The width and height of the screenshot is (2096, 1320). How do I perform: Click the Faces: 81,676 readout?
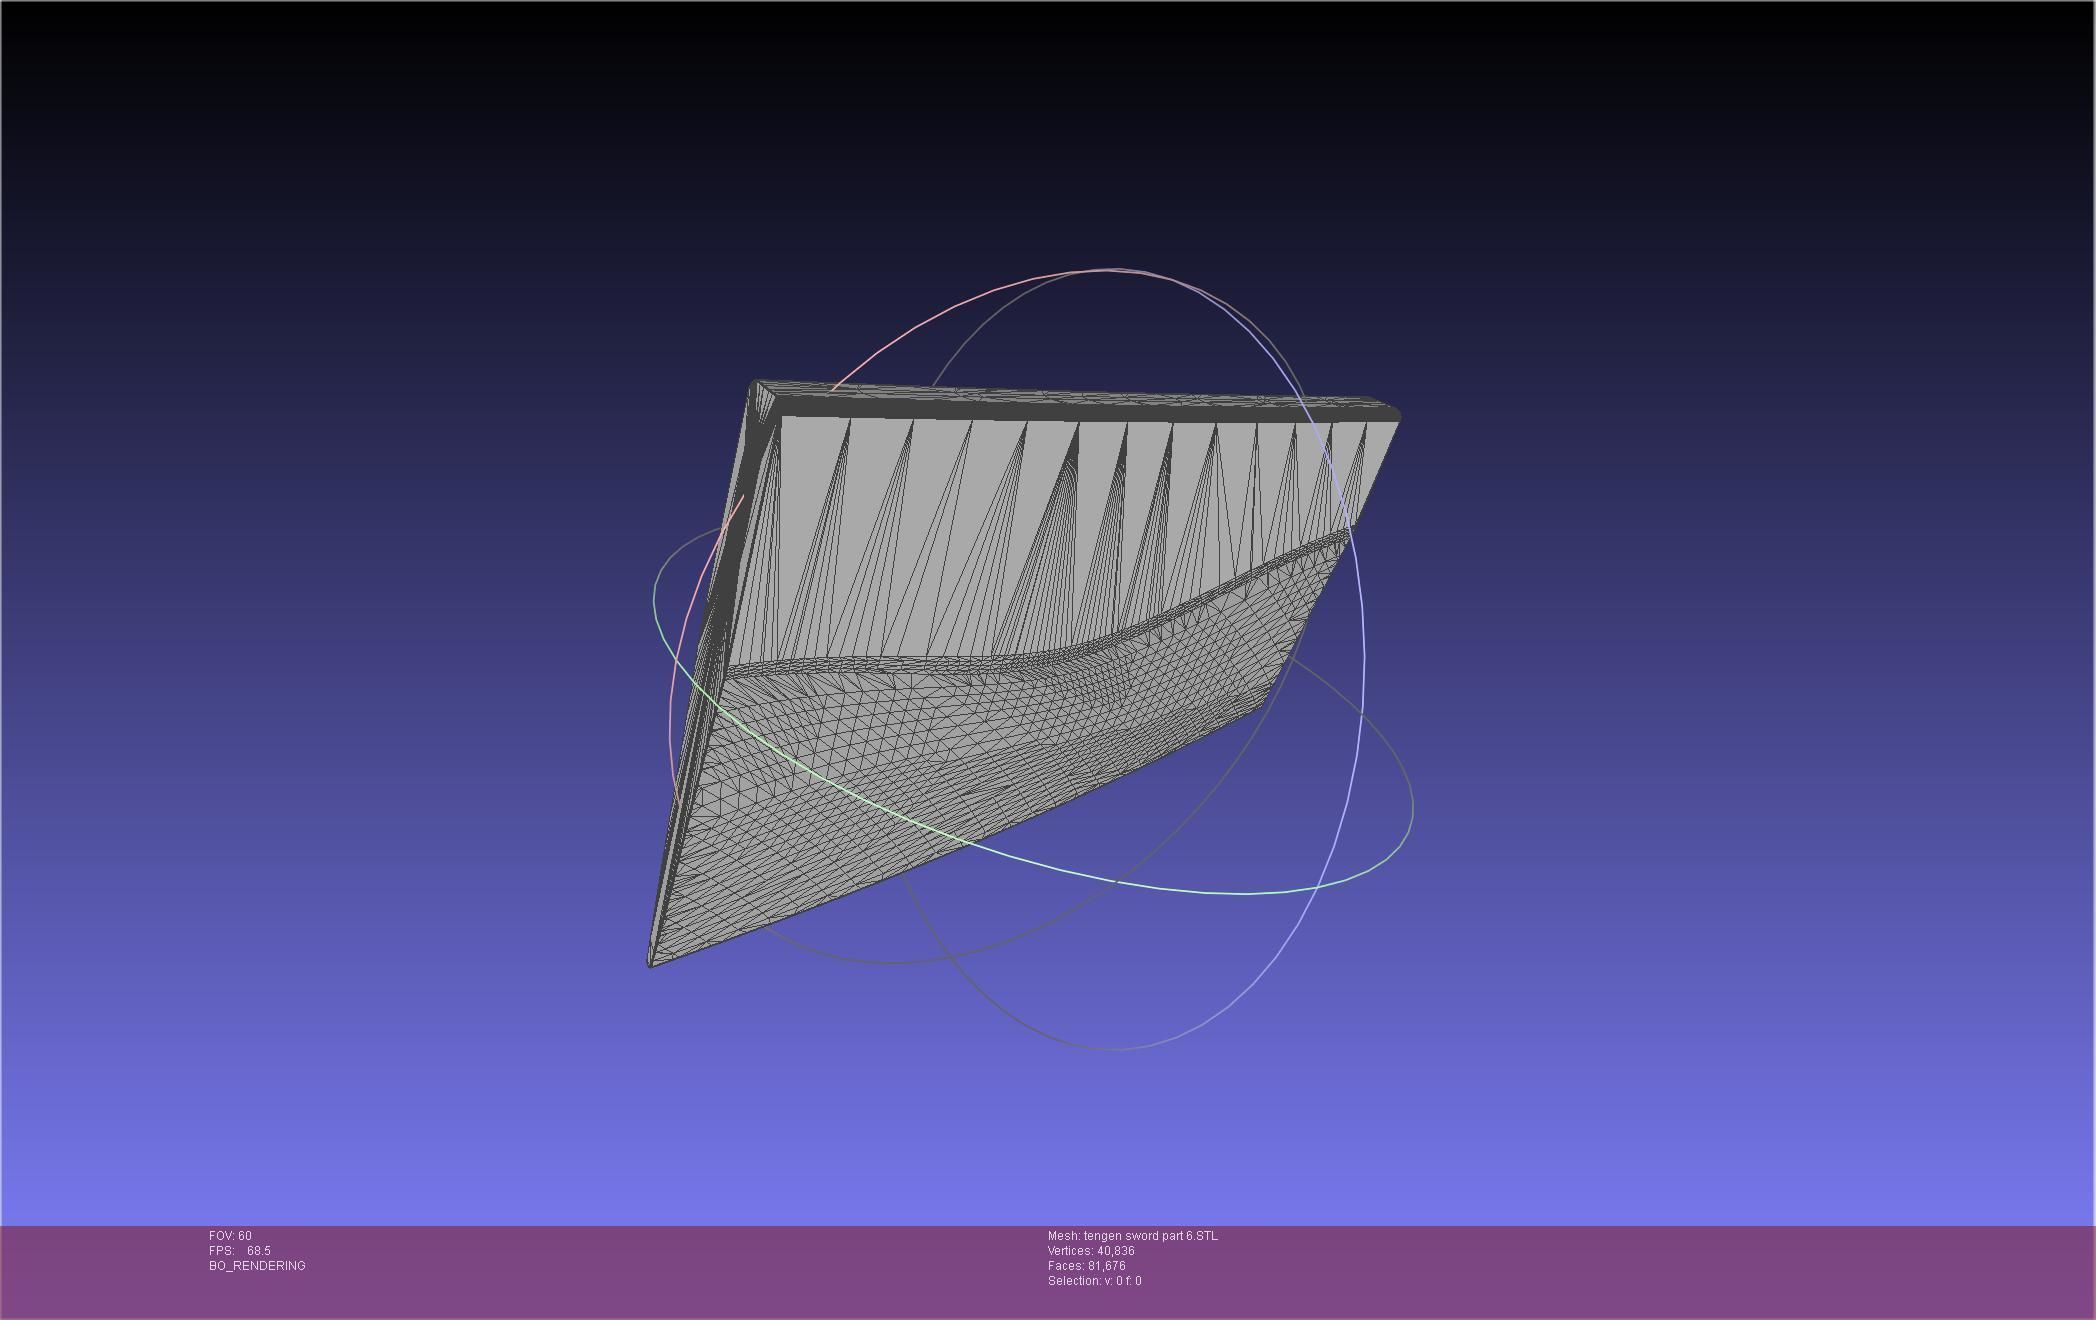click(x=1087, y=1266)
